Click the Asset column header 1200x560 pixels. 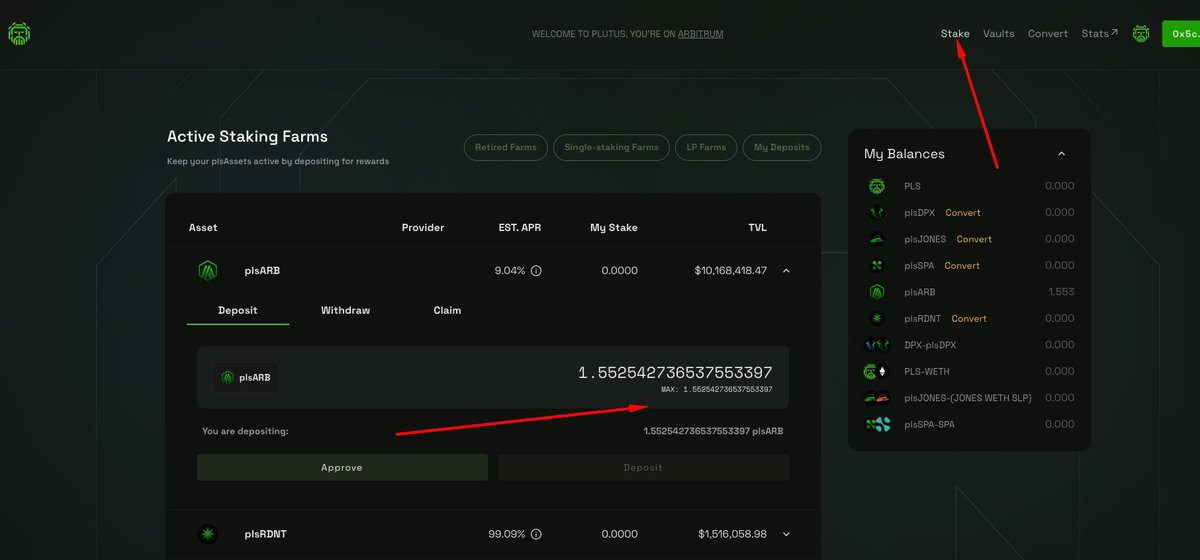(x=203, y=228)
